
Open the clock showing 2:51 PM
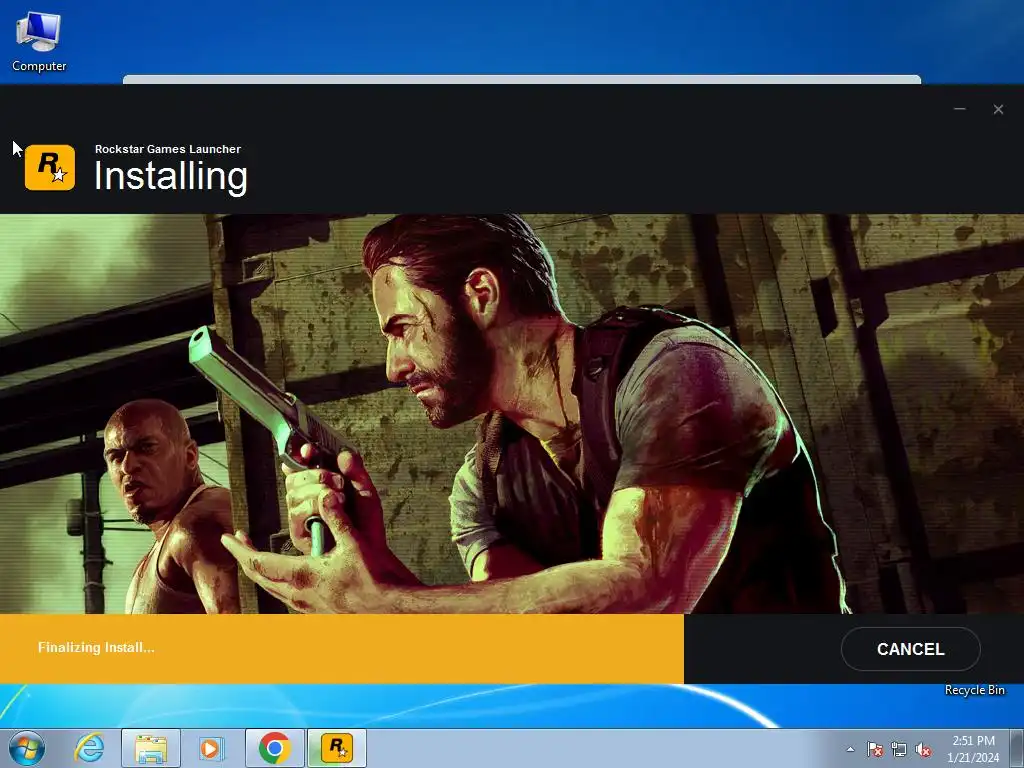973,748
